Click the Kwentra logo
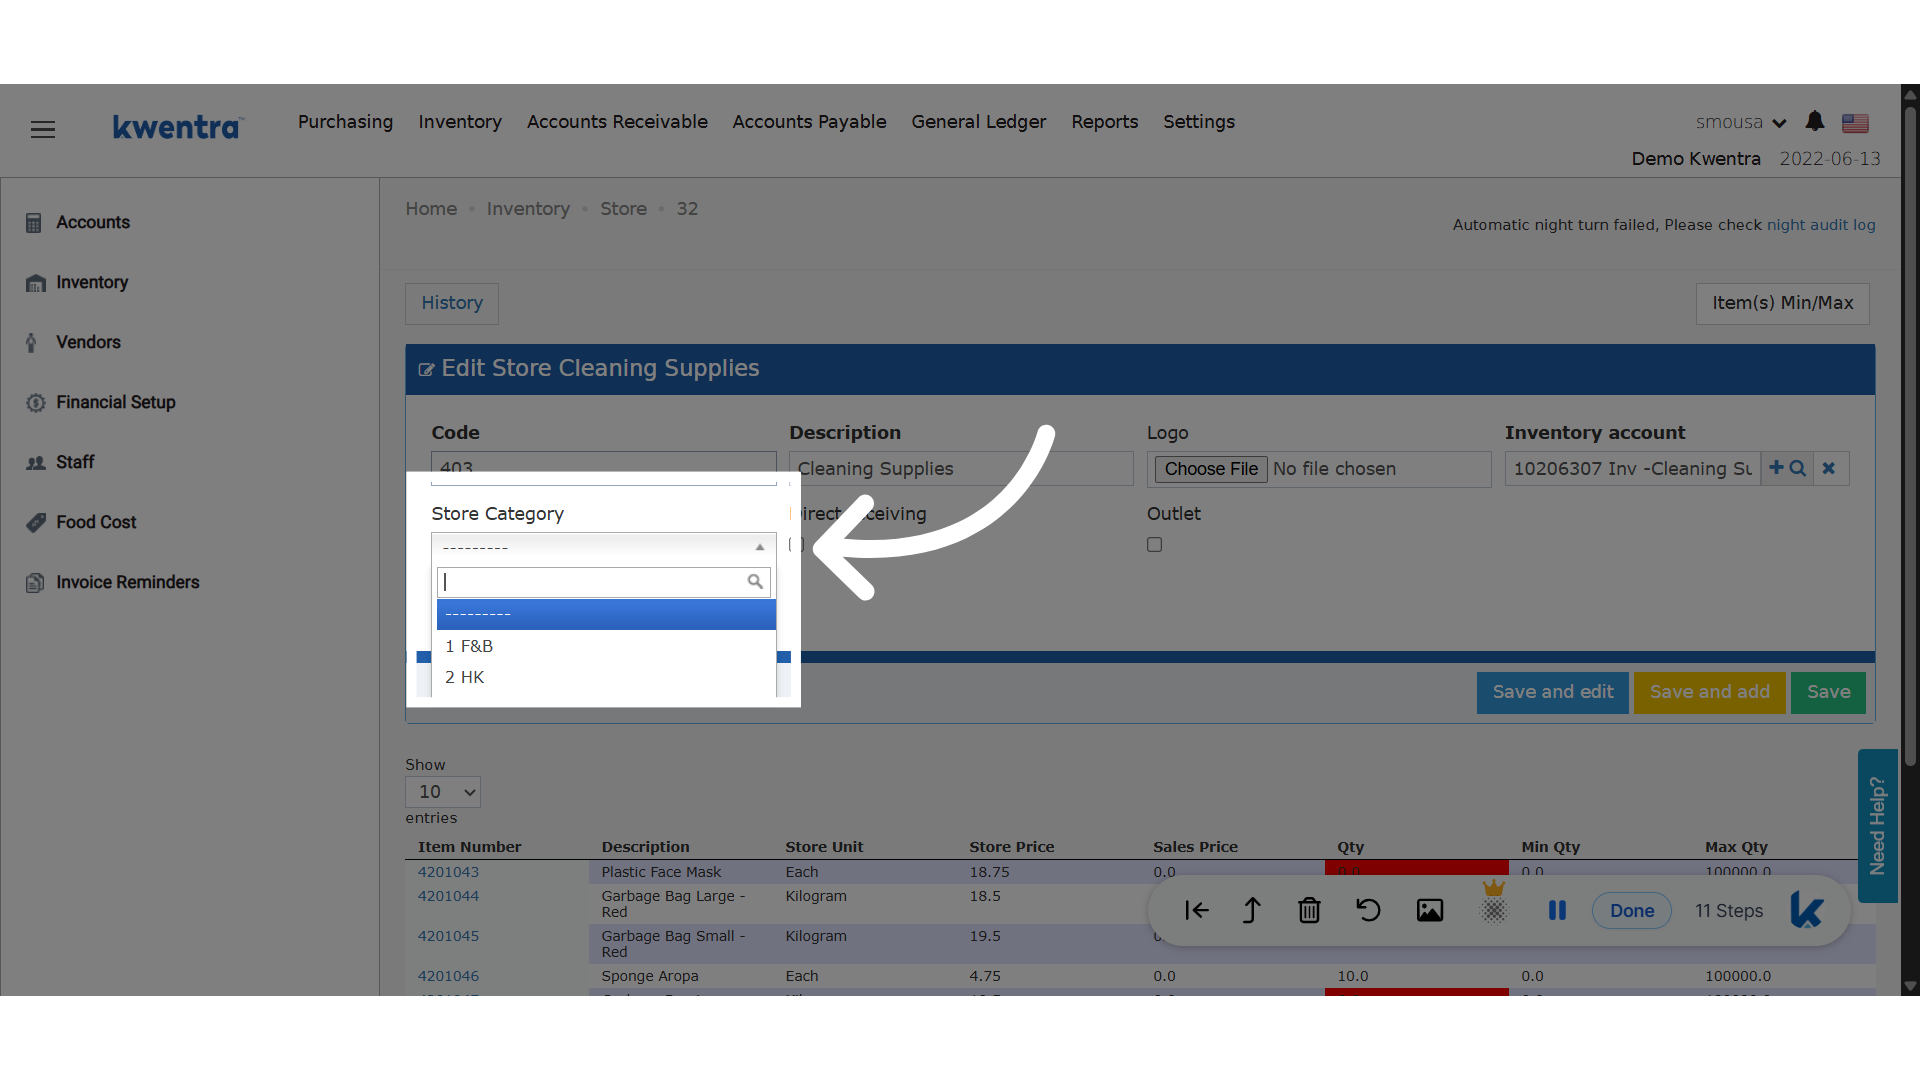The image size is (1920, 1080). click(x=177, y=127)
